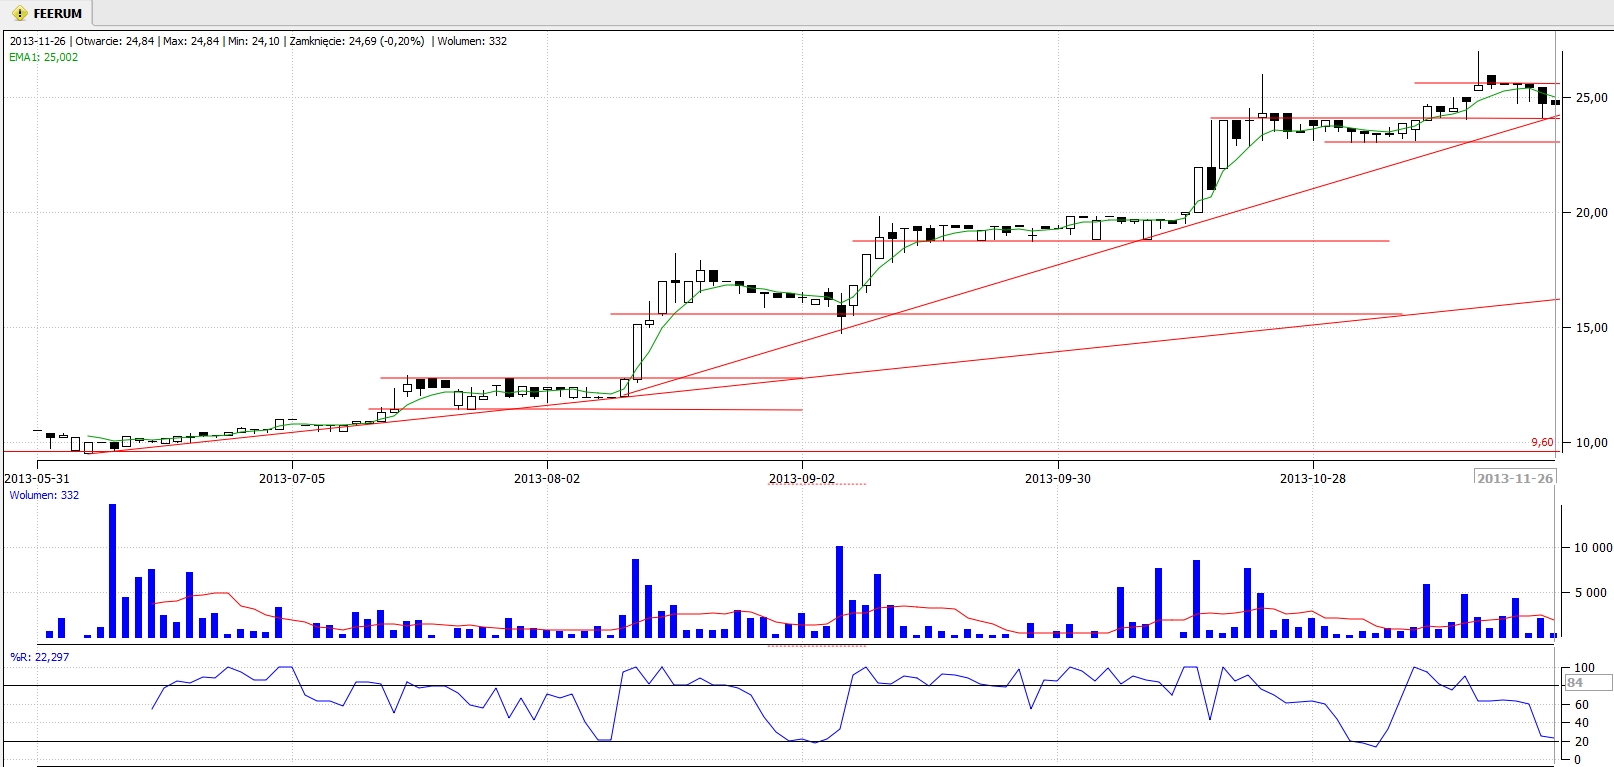This screenshot has height=767, width=1614.
Task: Click the highlighted 2013-11-26 date marker
Action: [1515, 478]
